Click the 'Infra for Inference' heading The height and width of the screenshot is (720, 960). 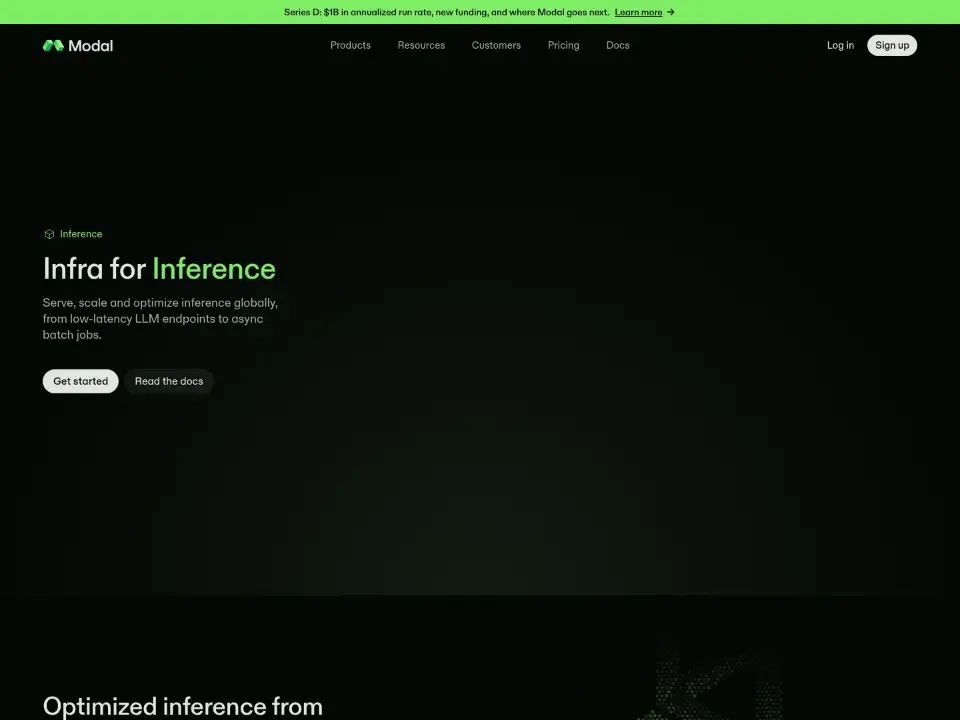click(x=159, y=269)
